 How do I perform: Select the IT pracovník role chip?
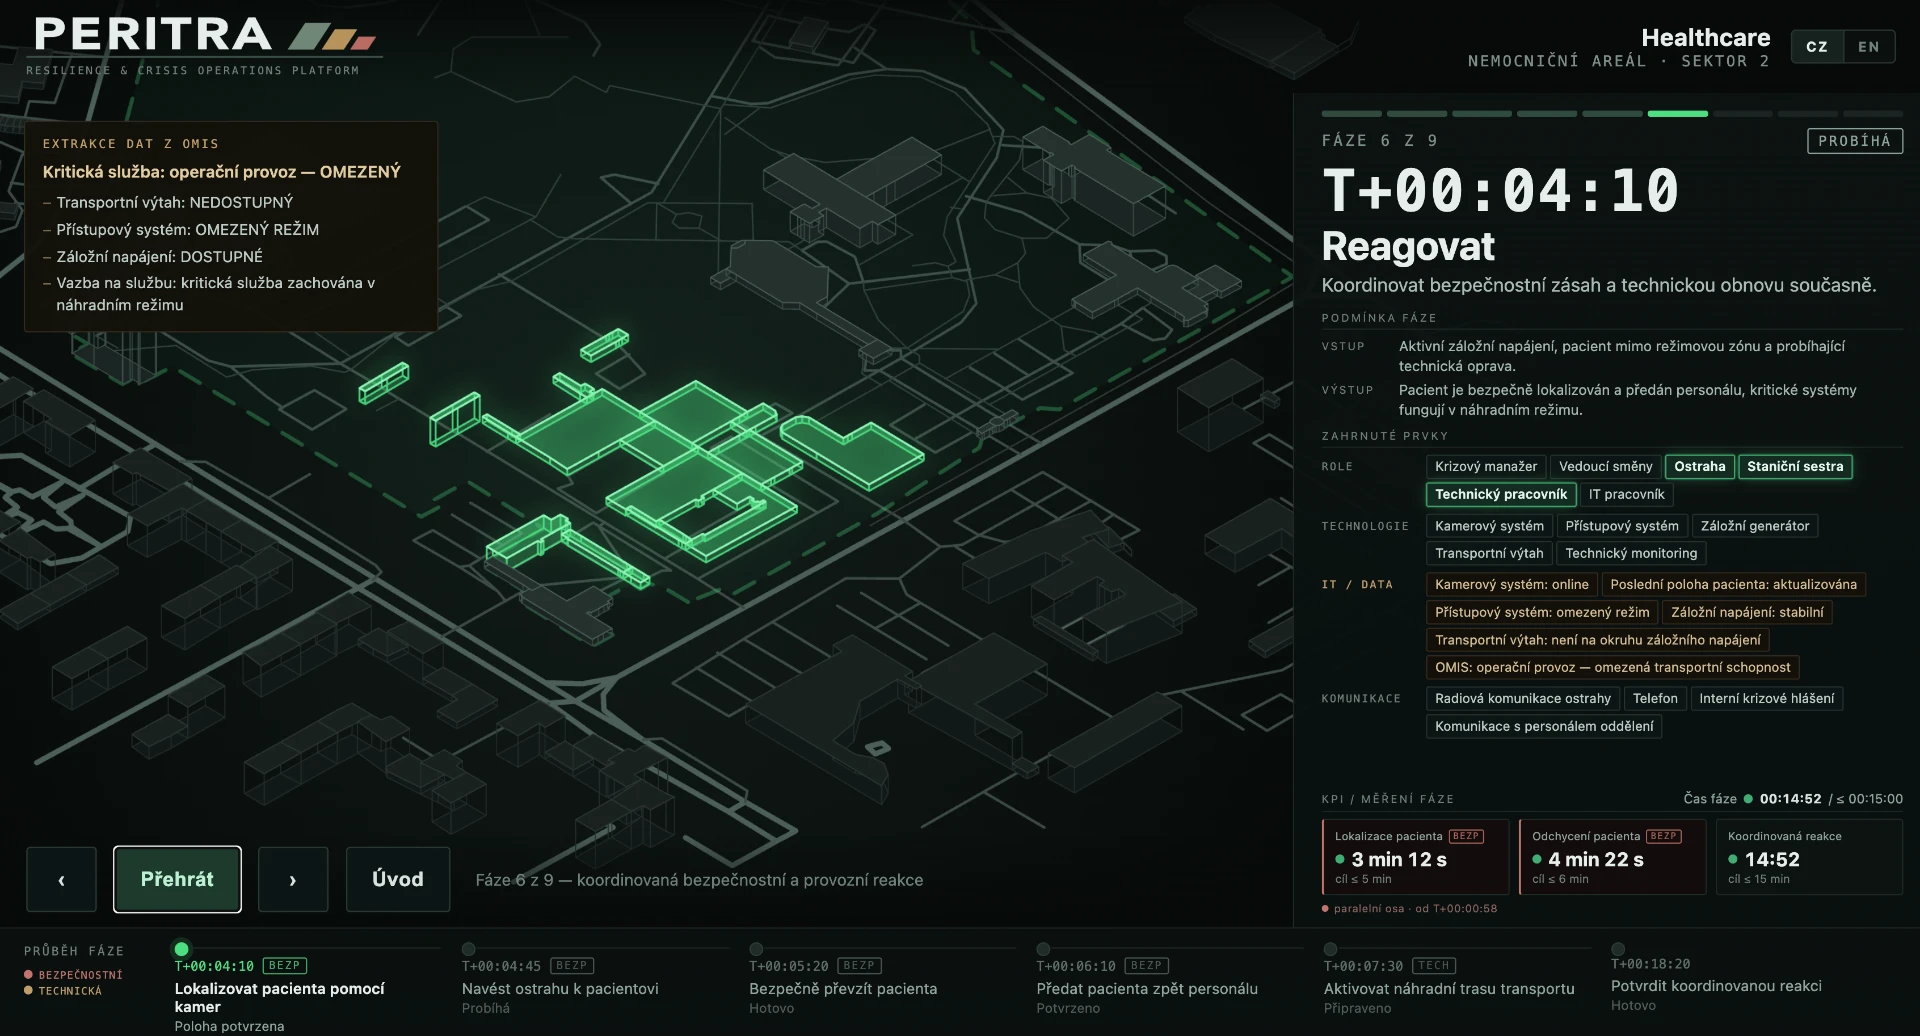[1627, 494]
